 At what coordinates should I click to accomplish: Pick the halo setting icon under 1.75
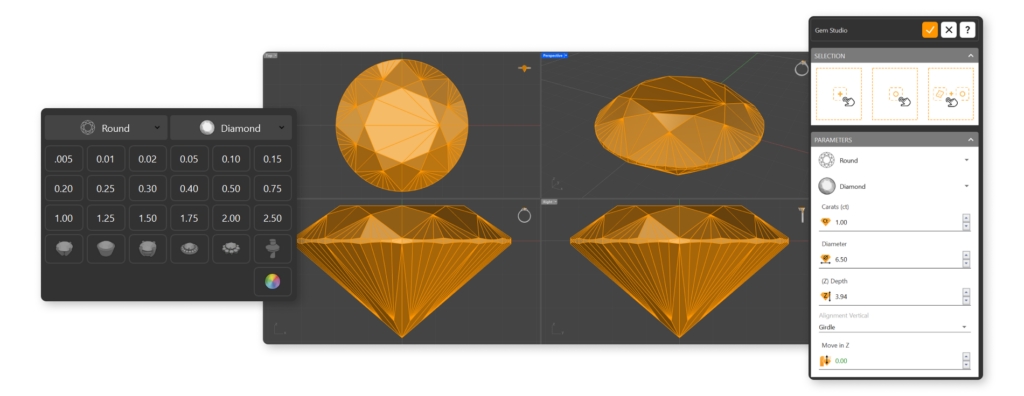pyautogui.click(x=189, y=248)
